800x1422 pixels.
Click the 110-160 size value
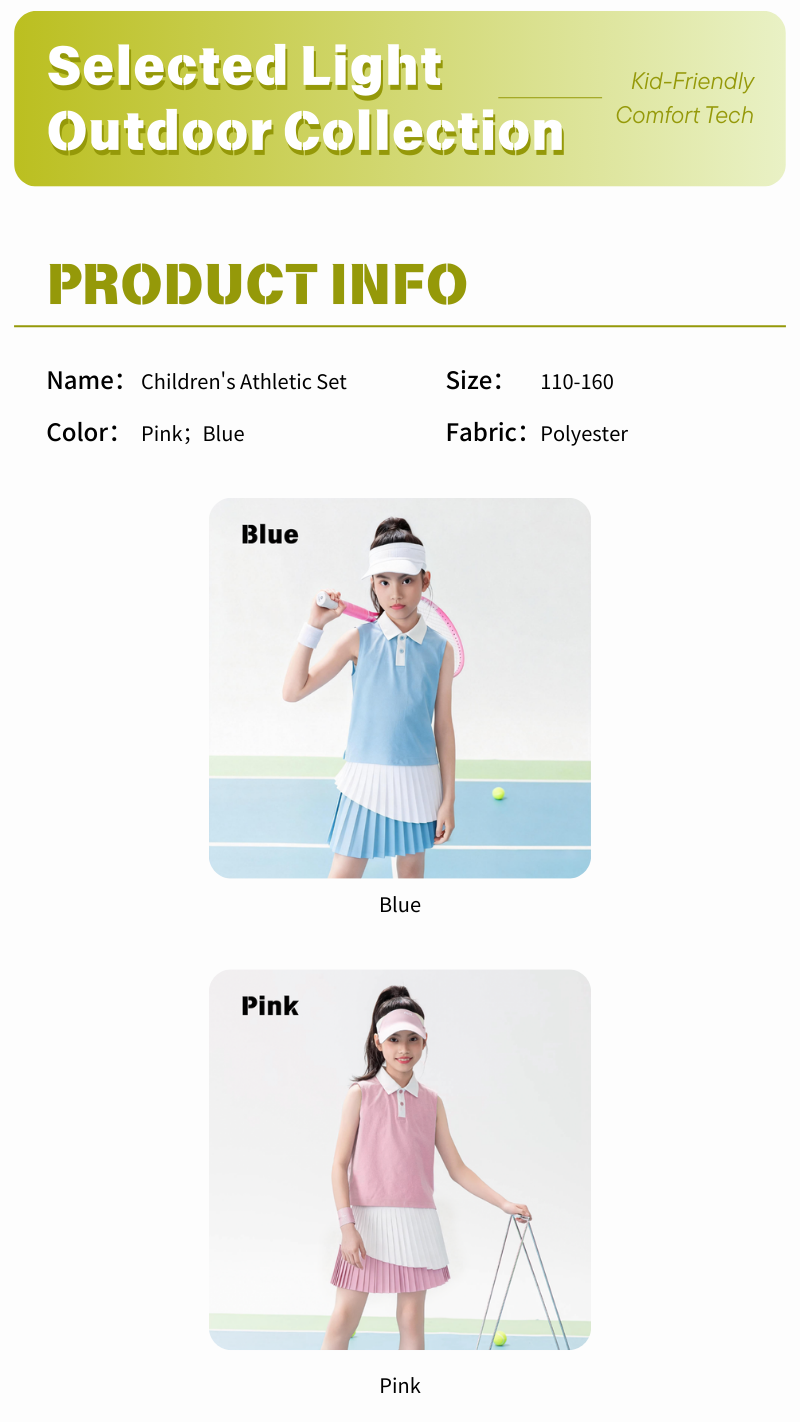pos(577,382)
